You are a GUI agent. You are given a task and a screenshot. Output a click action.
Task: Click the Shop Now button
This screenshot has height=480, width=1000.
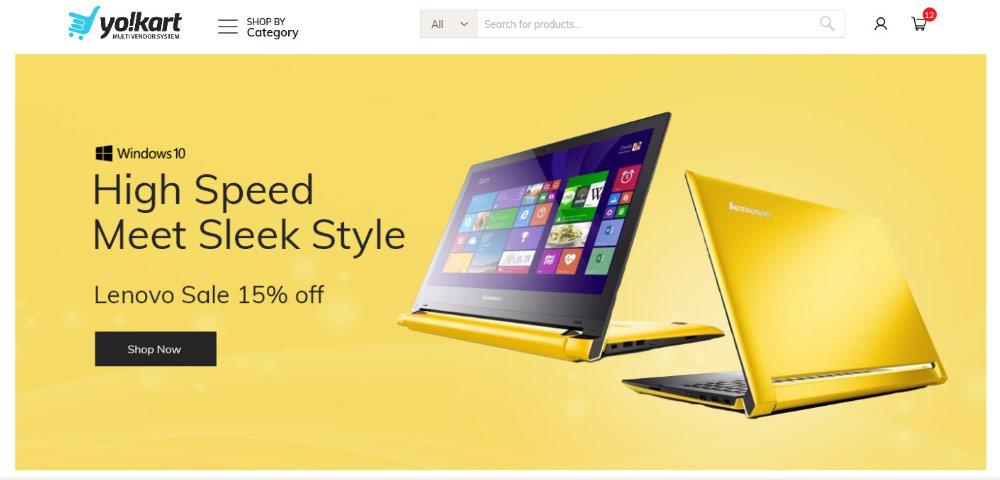pos(156,349)
